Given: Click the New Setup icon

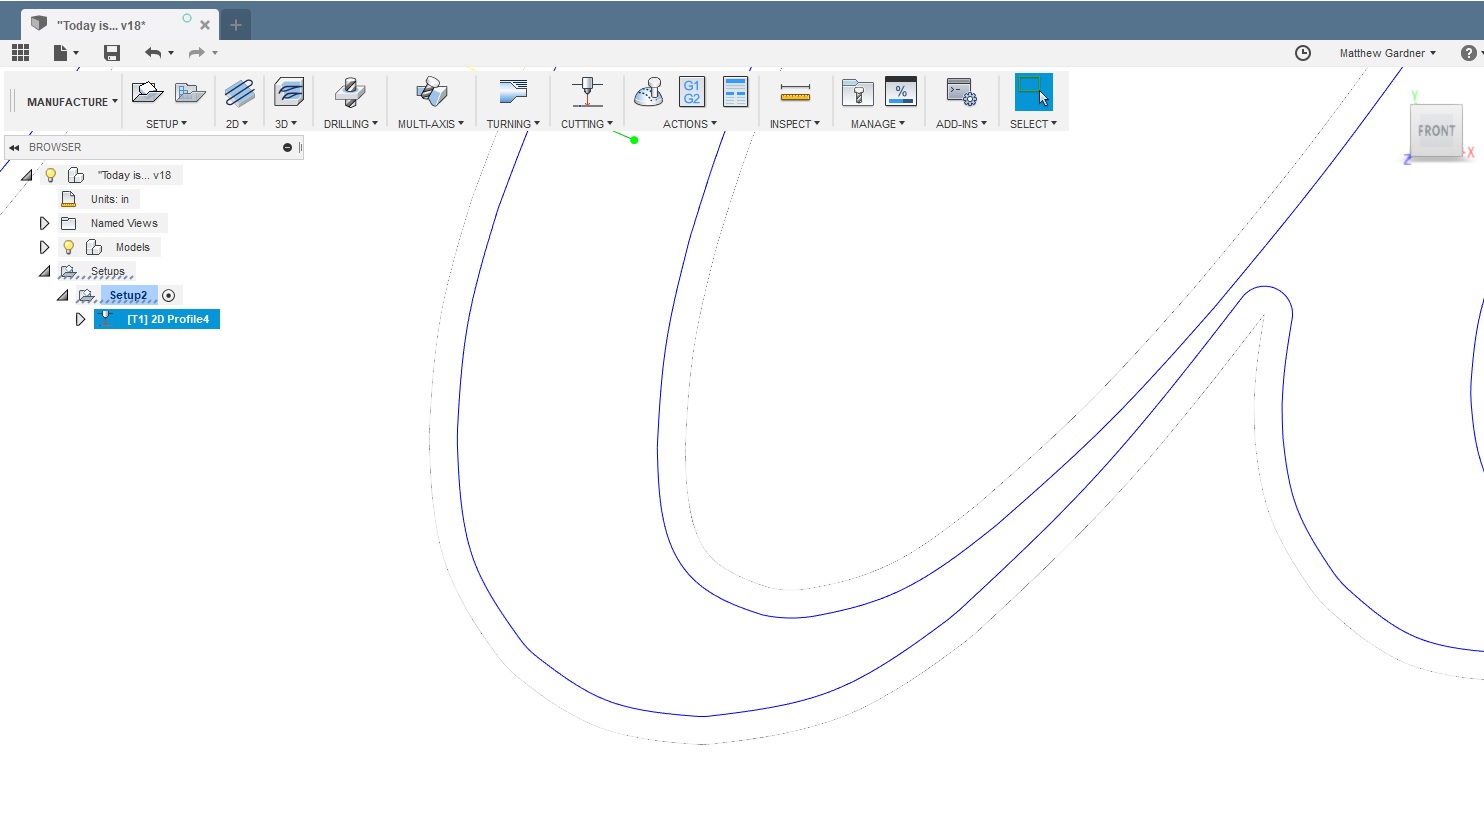Looking at the screenshot, I should coord(147,93).
